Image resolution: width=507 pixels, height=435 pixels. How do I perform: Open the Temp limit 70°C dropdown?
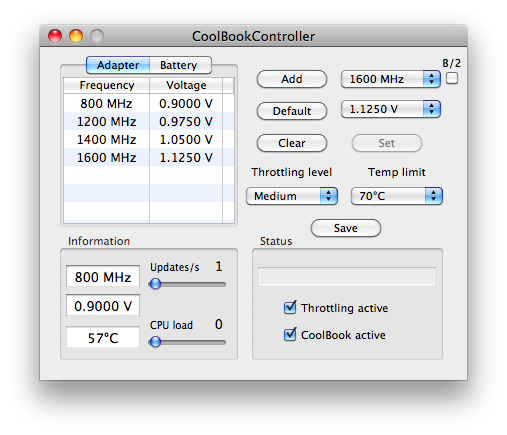[397, 196]
